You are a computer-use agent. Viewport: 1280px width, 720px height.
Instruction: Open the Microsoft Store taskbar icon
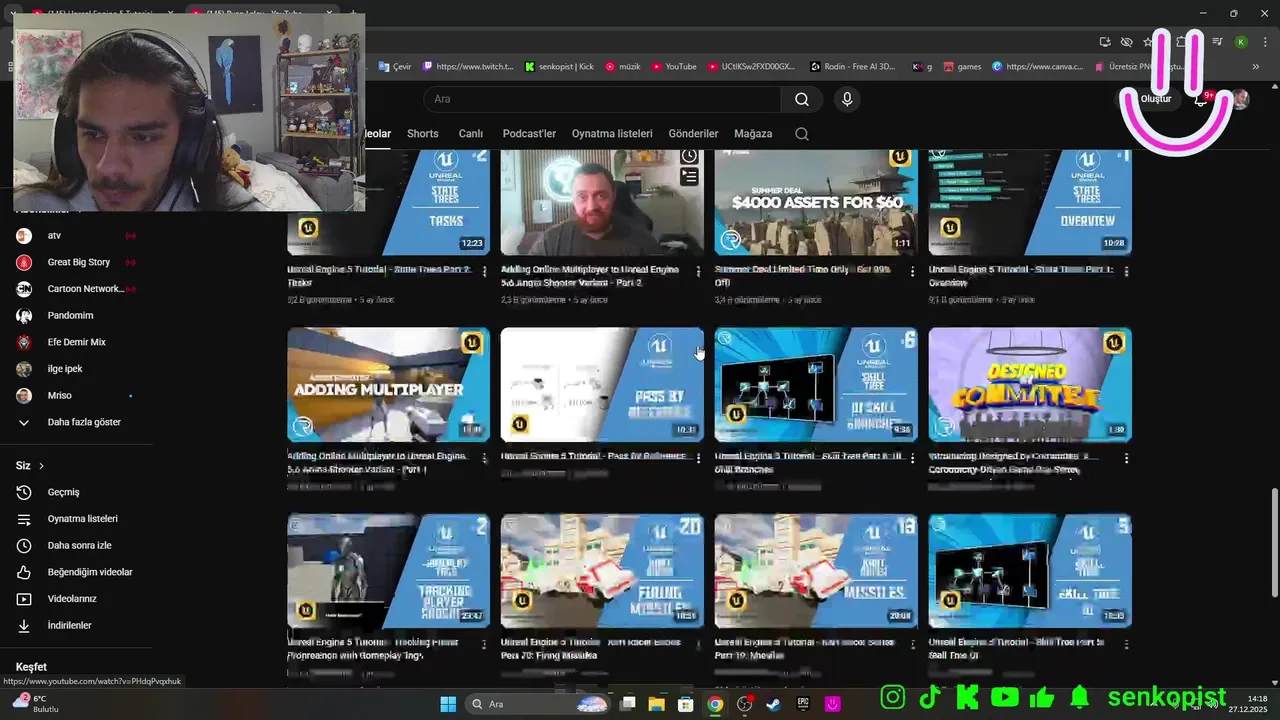(x=686, y=704)
